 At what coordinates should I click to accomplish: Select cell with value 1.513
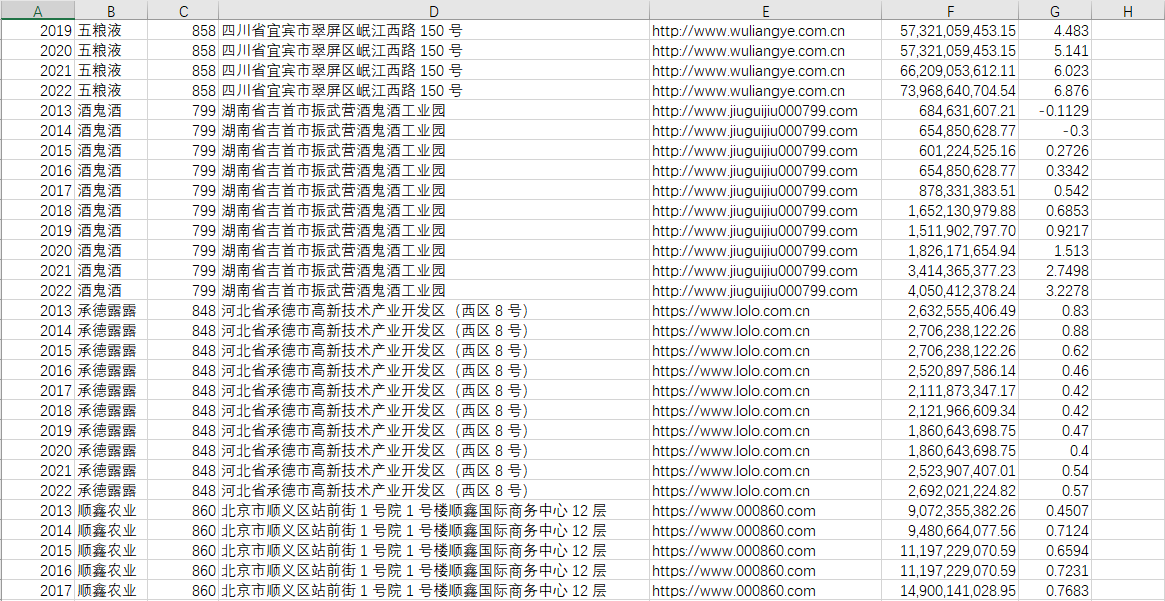tap(1055, 251)
